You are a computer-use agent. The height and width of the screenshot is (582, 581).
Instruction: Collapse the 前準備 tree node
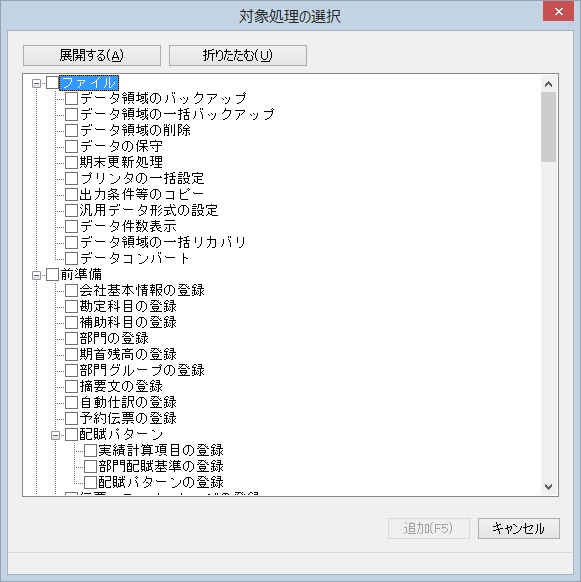[36, 275]
